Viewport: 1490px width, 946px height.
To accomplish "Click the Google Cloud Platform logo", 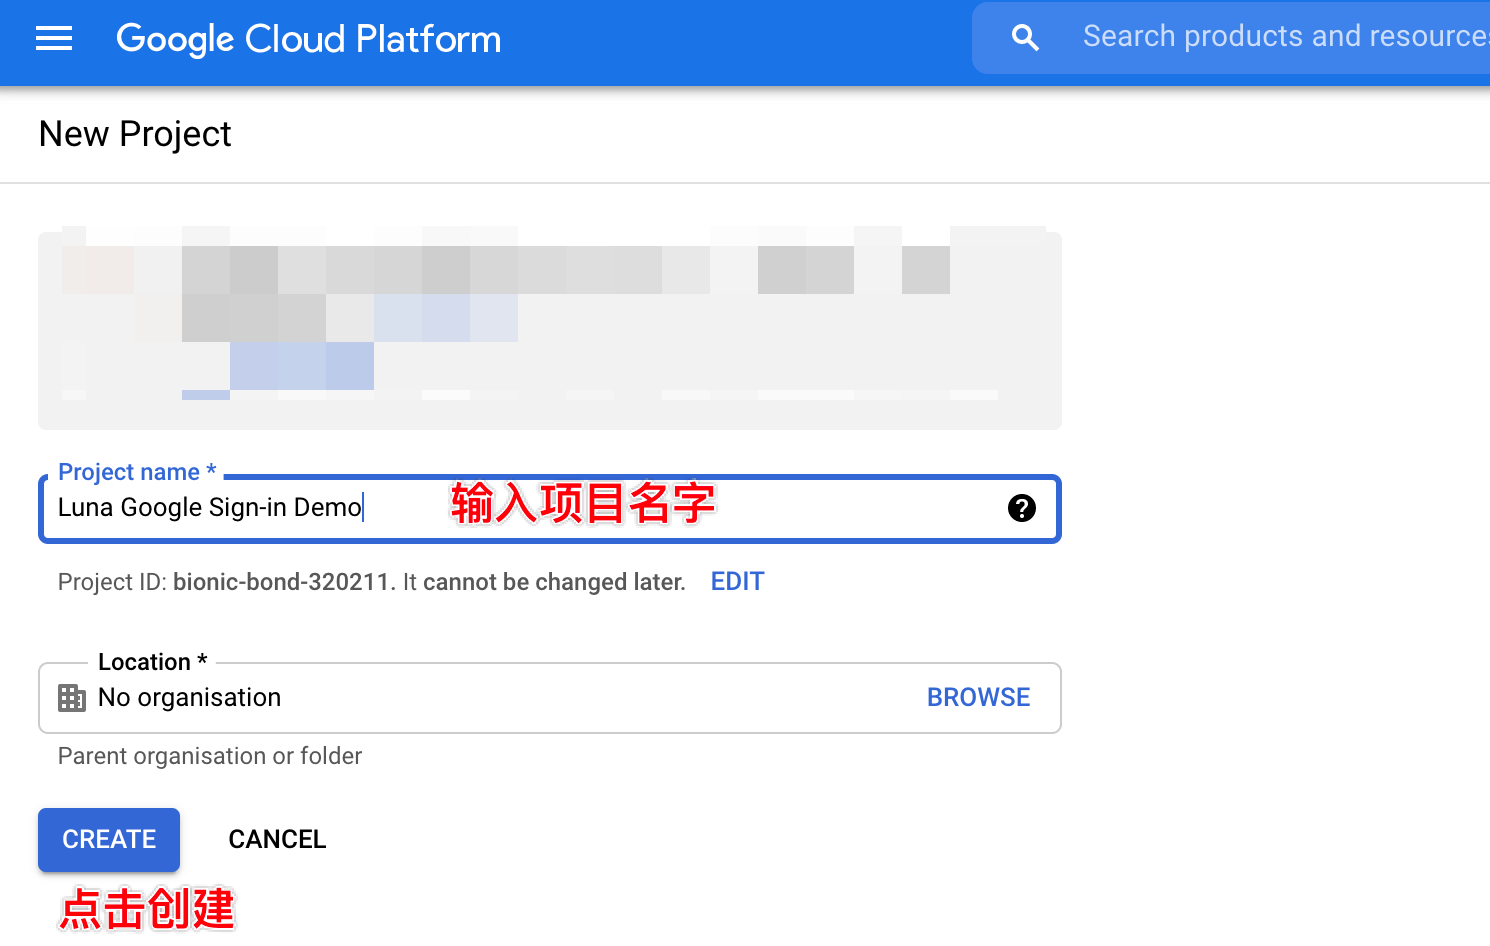I will point(309,39).
